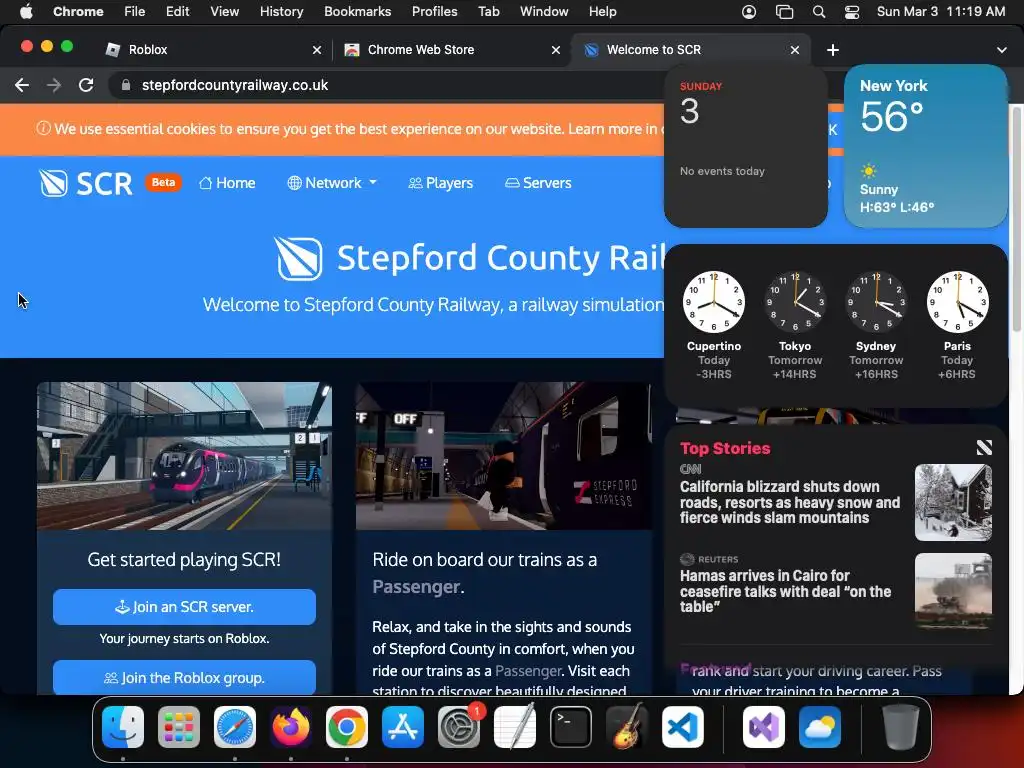This screenshot has width=1024, height=768.
Task: Open the Trash in the dock
Action: (901, 727)
